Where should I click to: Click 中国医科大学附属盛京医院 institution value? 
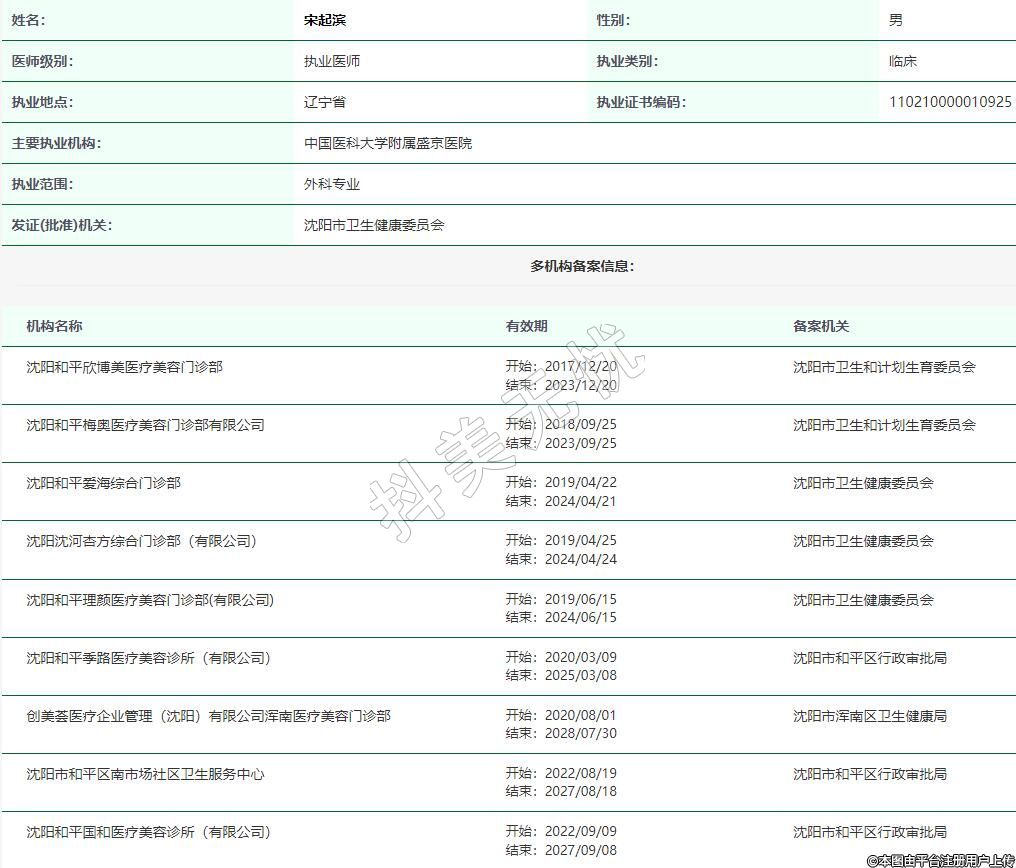pos(388,143)
